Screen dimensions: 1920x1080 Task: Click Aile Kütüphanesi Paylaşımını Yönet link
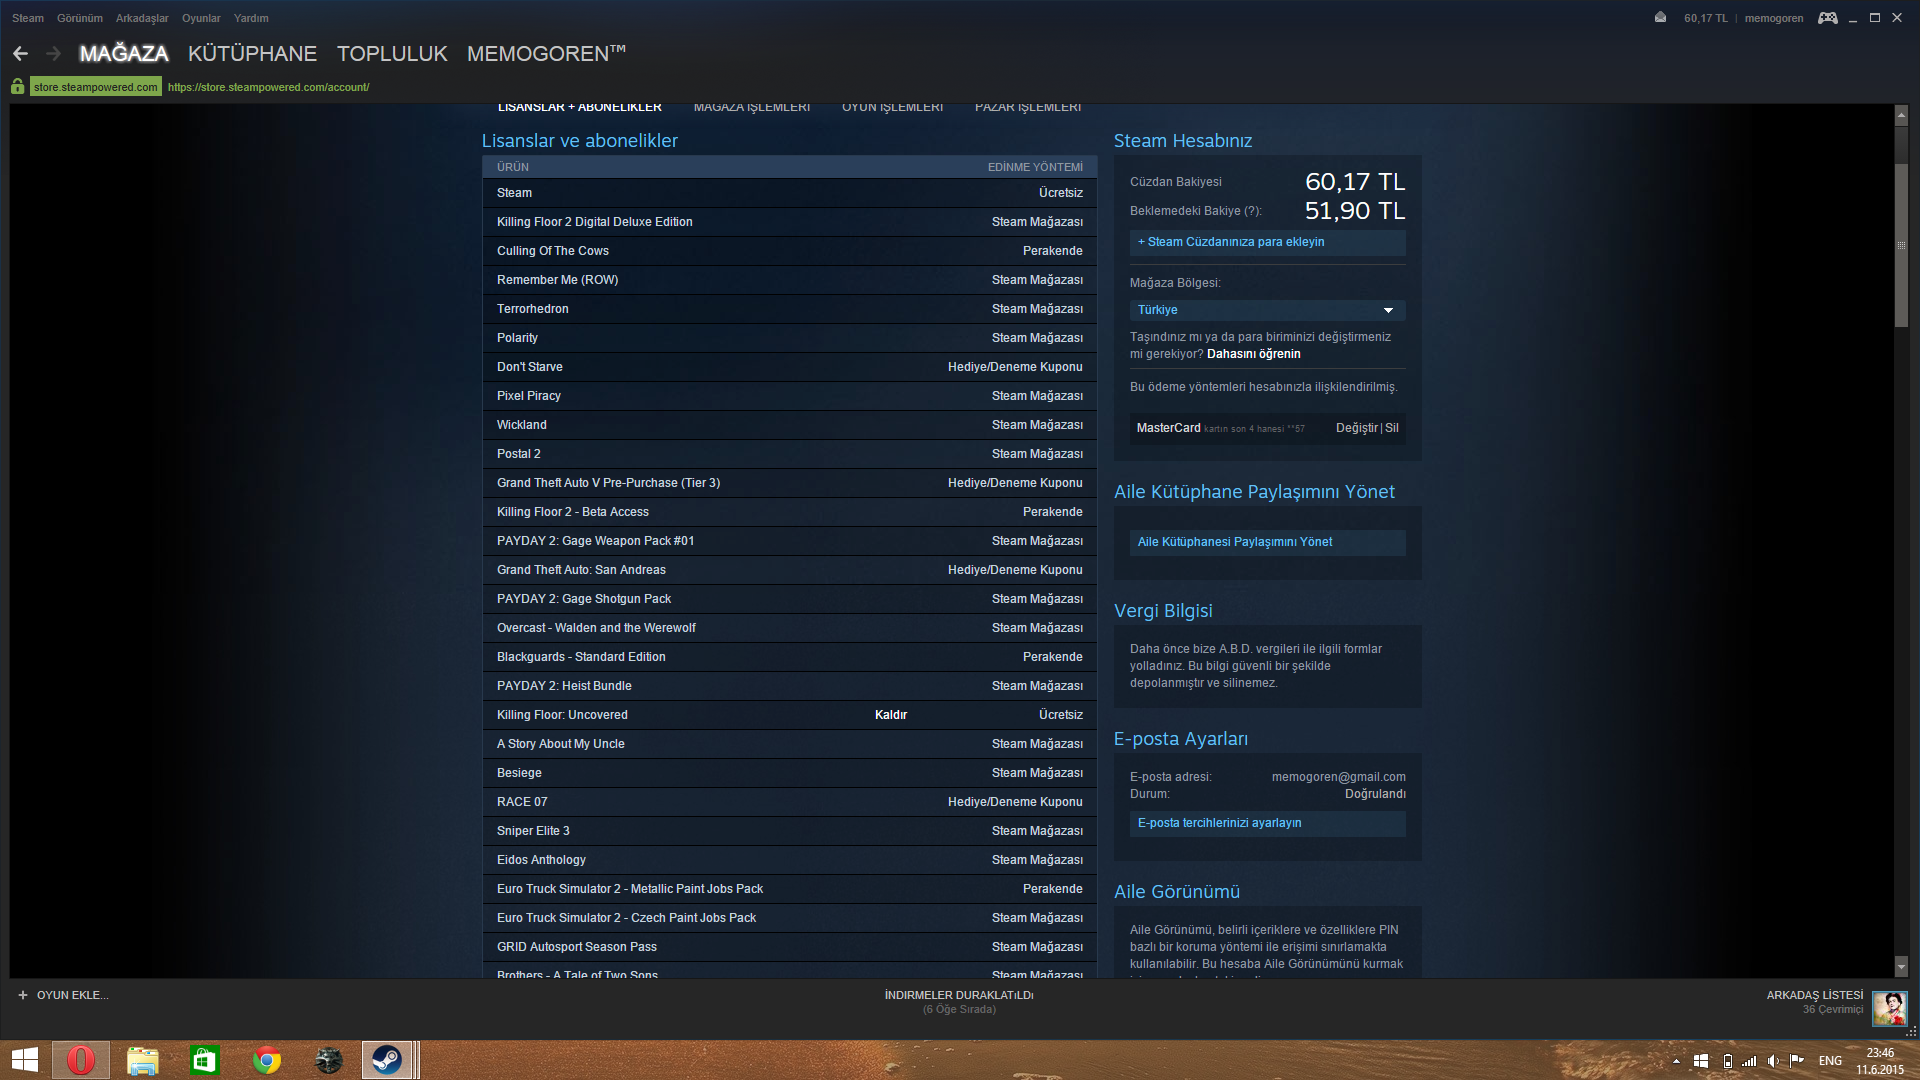(1235, 542)
